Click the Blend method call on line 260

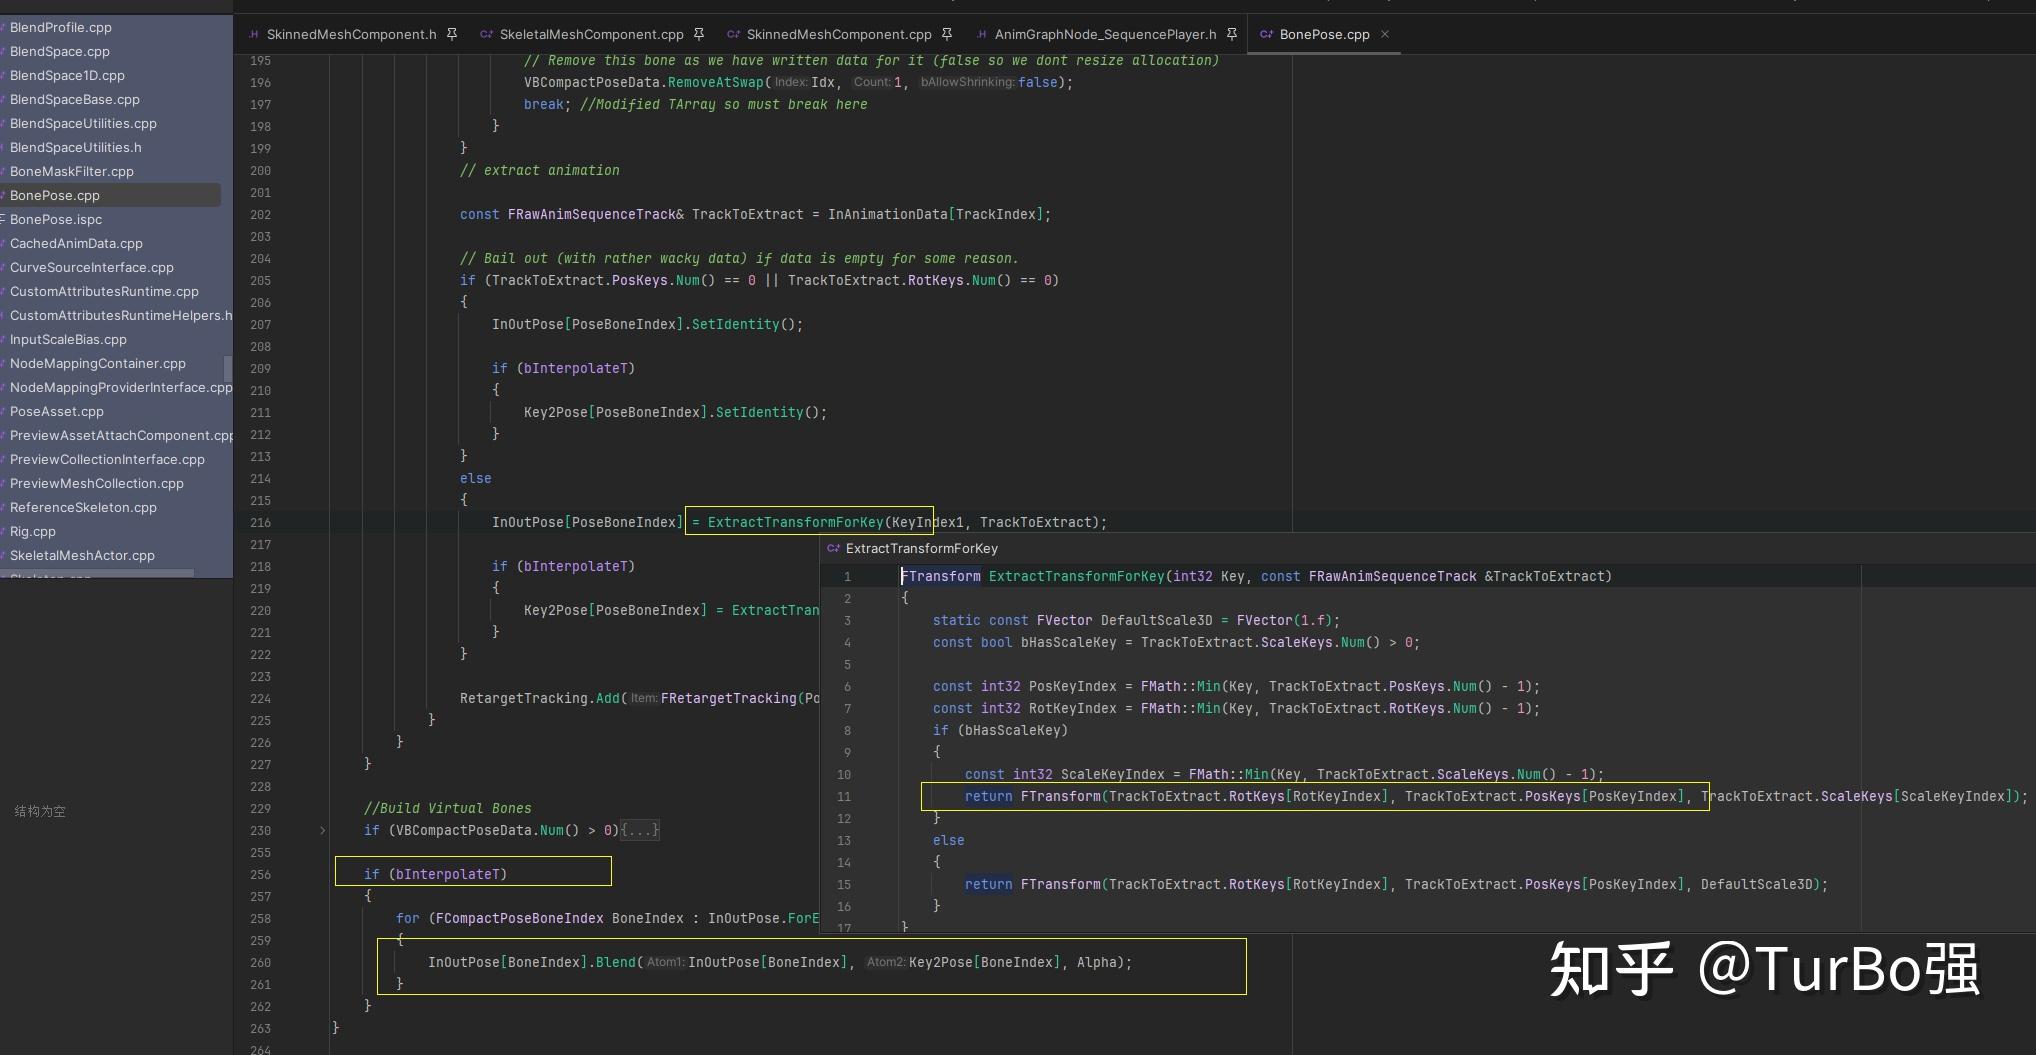pos(615,962)
